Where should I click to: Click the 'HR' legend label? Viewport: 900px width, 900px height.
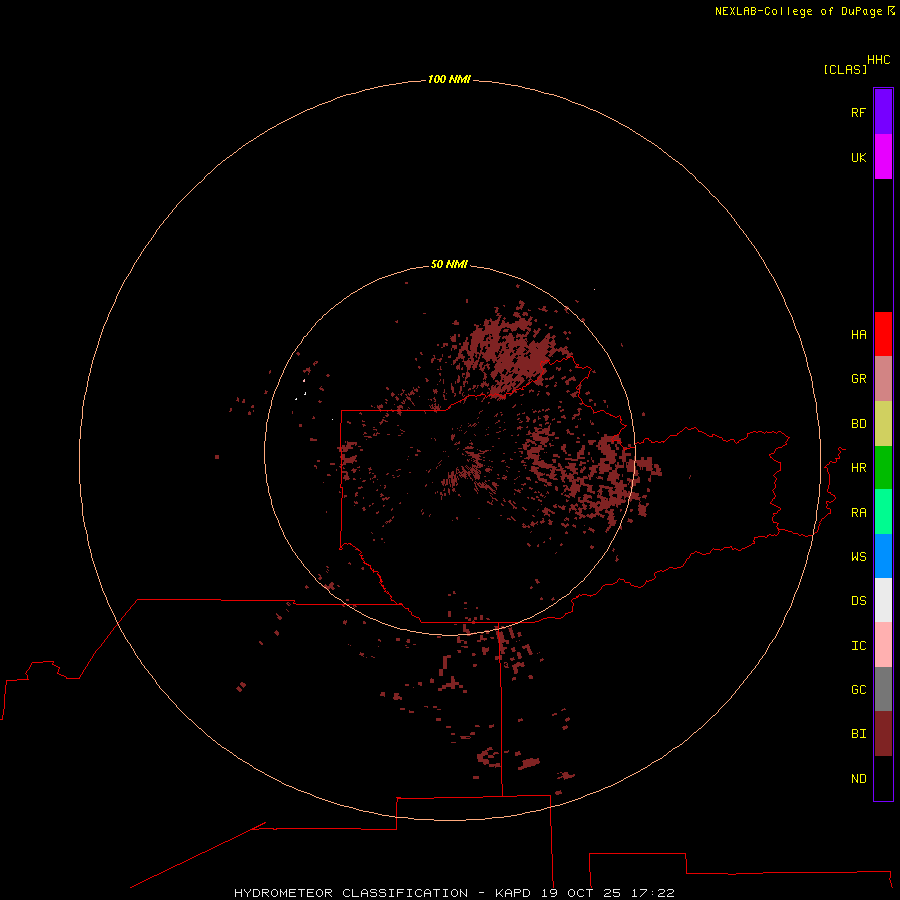pyautogui.click(x=858, y=468)
